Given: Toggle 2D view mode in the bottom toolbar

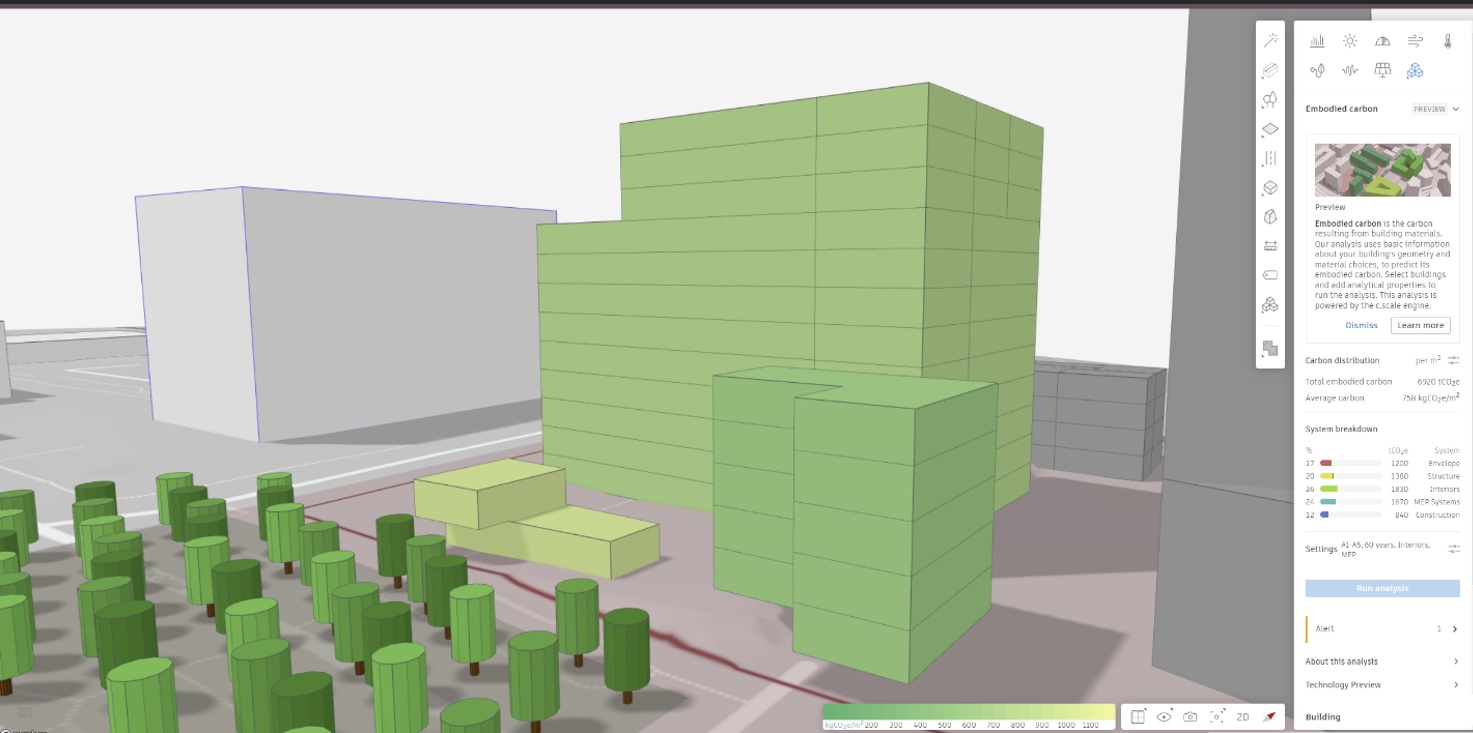Looking at the screenshot, I should [x=1243, y=716].
